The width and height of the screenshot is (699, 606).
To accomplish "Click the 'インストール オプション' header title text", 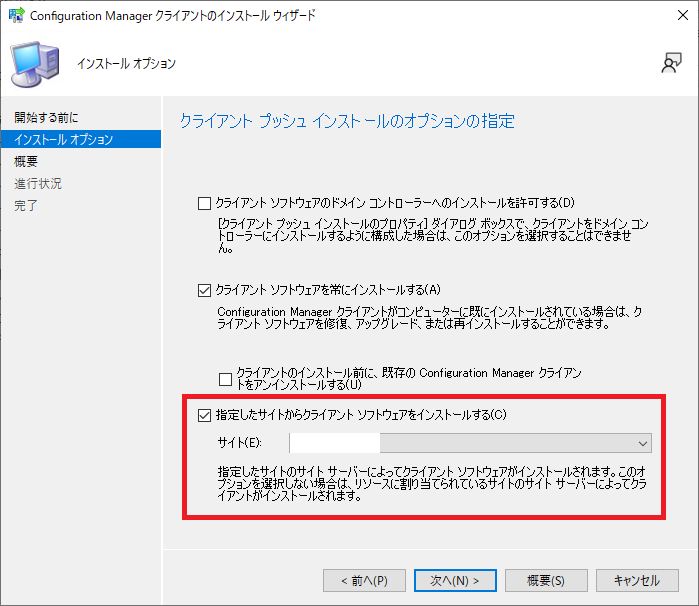I will pos(127,64).
